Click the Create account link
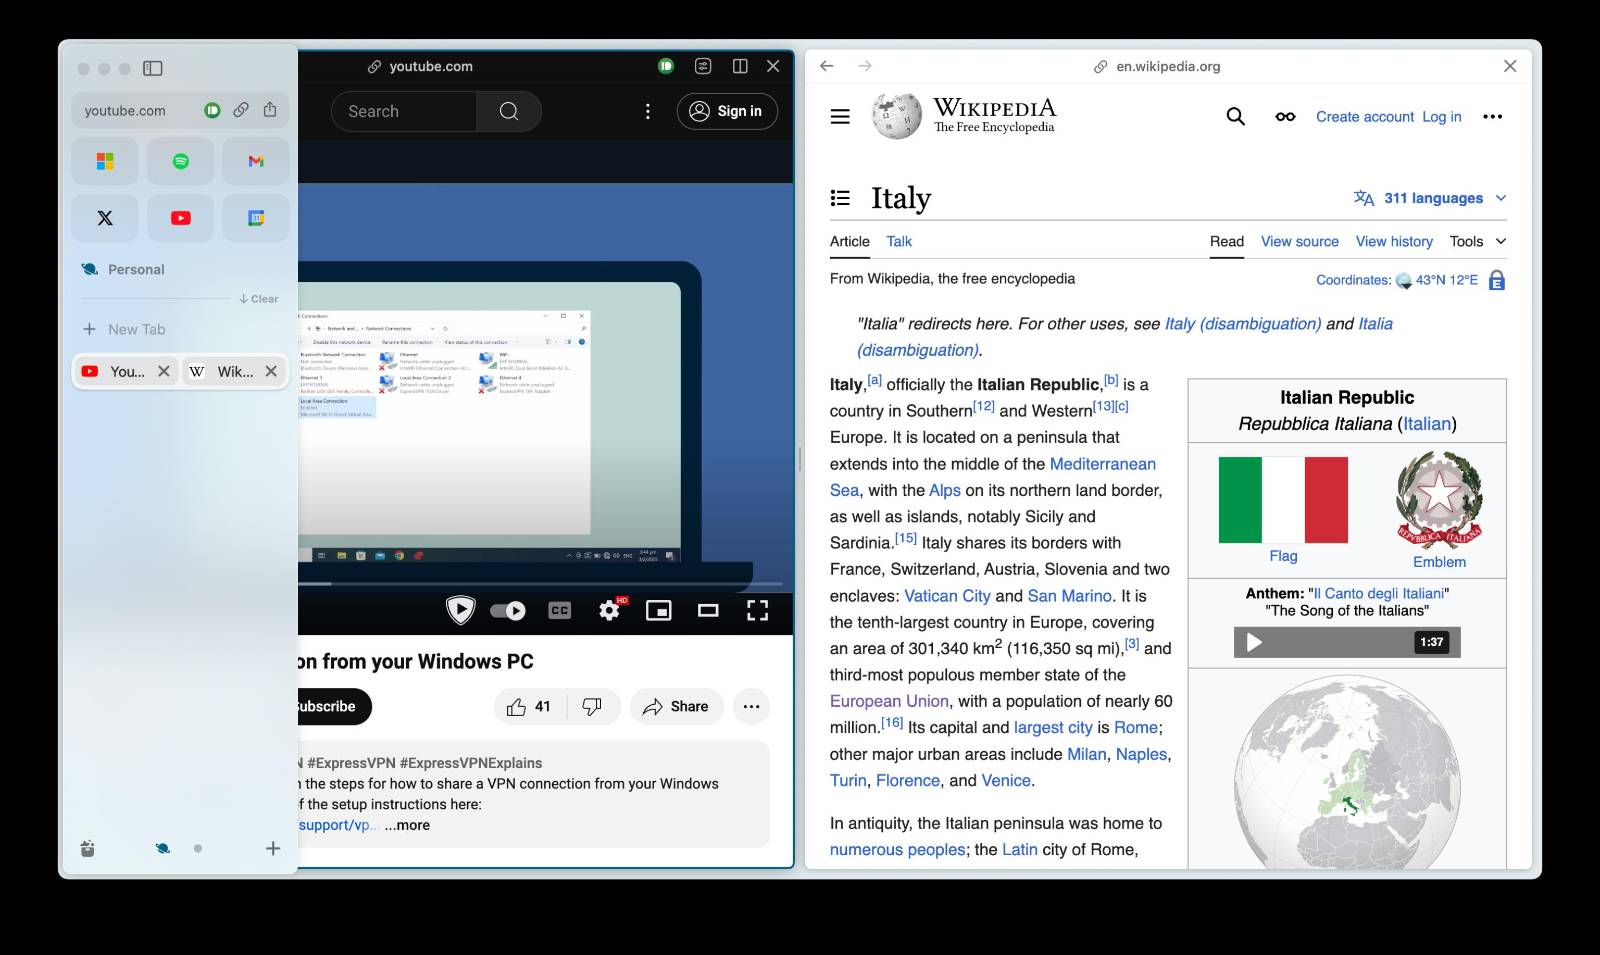The height and width of the screenshot is (955, 1600). pyautogui.click(x=1365, y=117)
